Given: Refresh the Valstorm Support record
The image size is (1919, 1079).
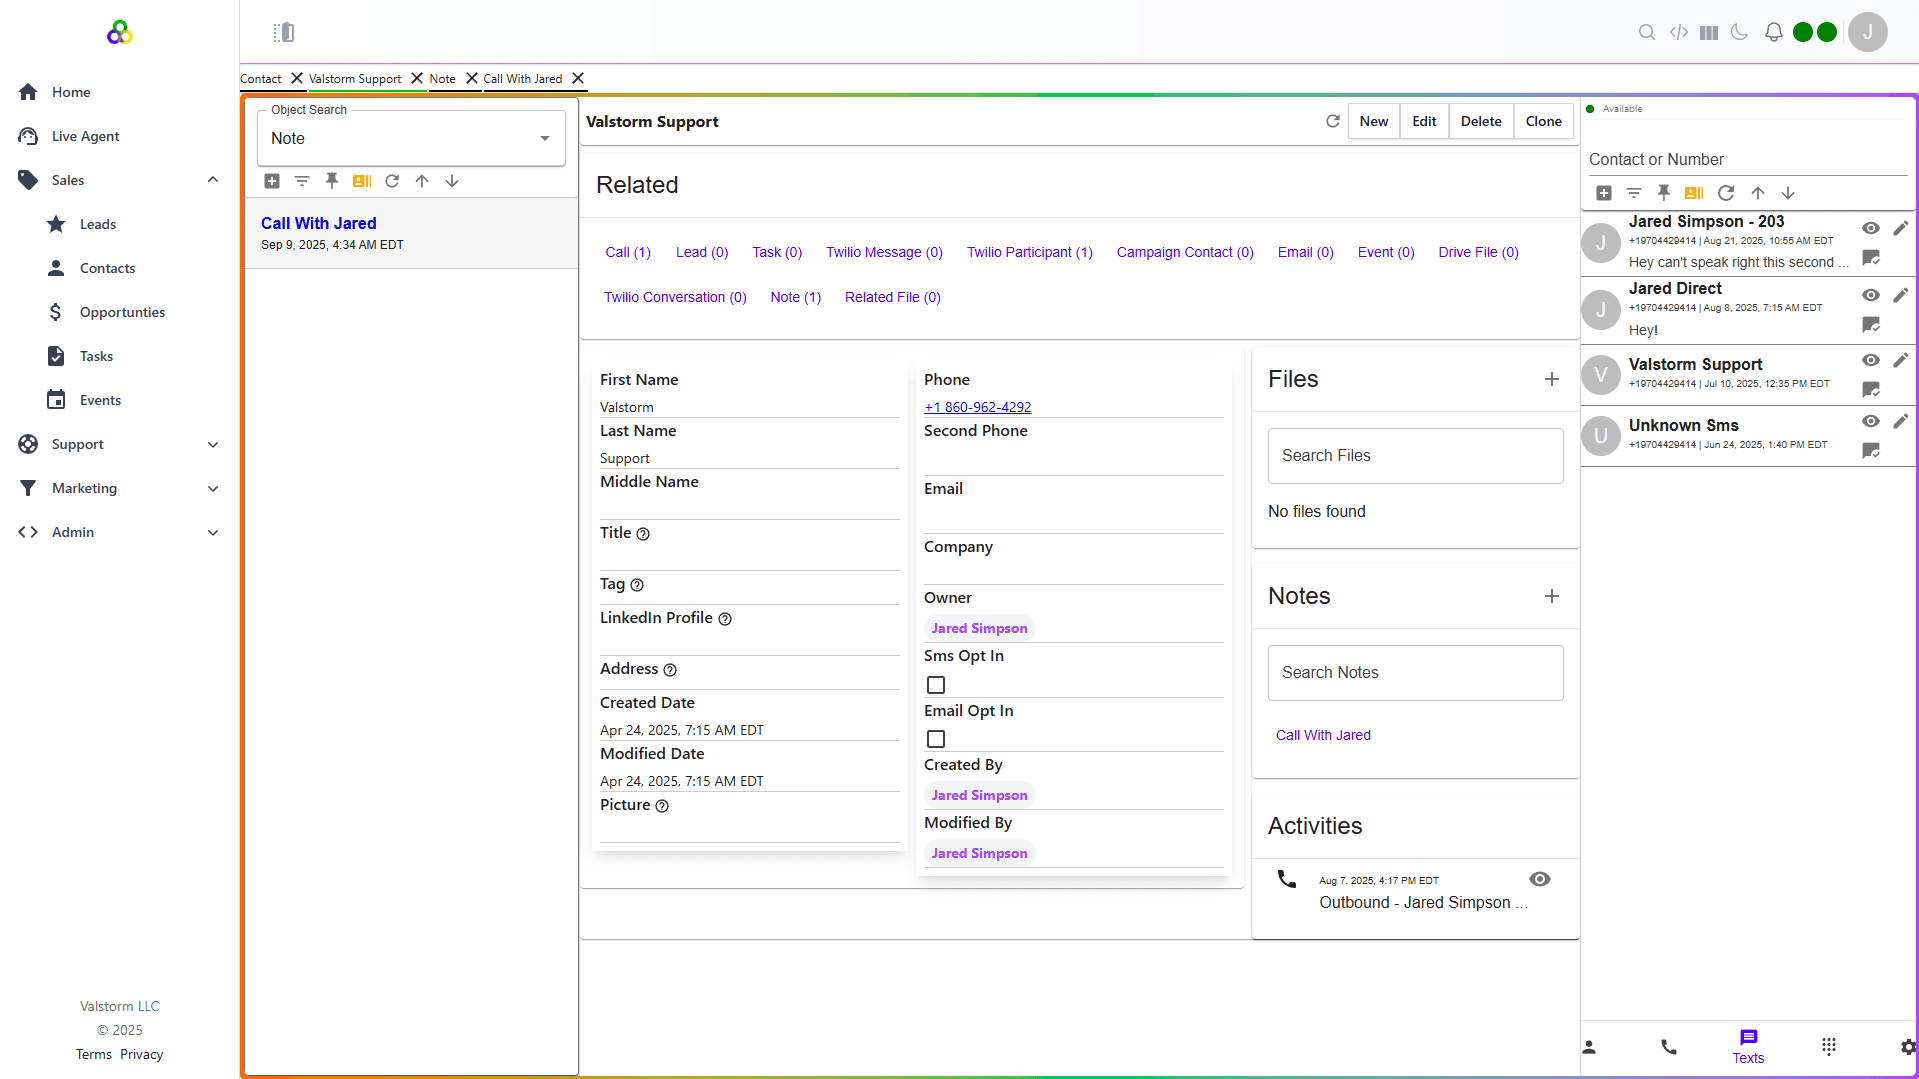Looking at the screenshot, I should [1332, 121].
